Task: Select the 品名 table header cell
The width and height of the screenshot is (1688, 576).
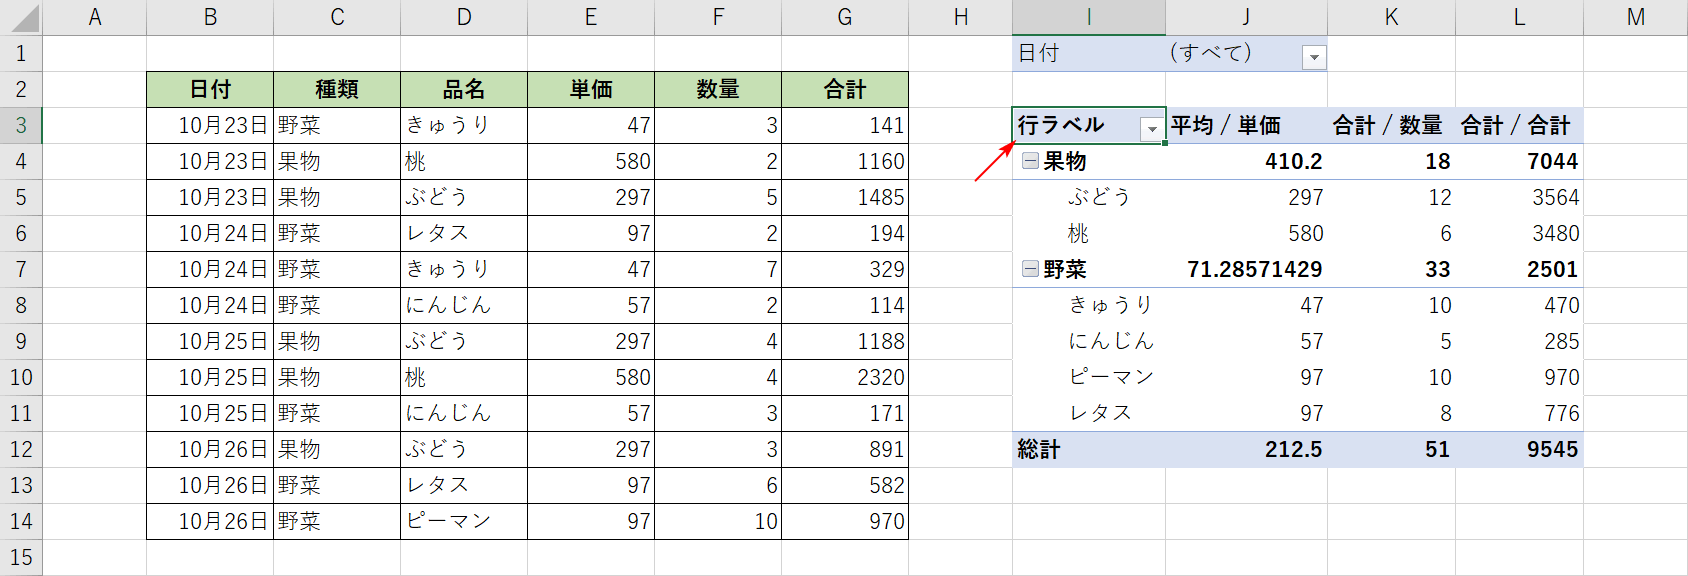Action: (x=464, y=90)
